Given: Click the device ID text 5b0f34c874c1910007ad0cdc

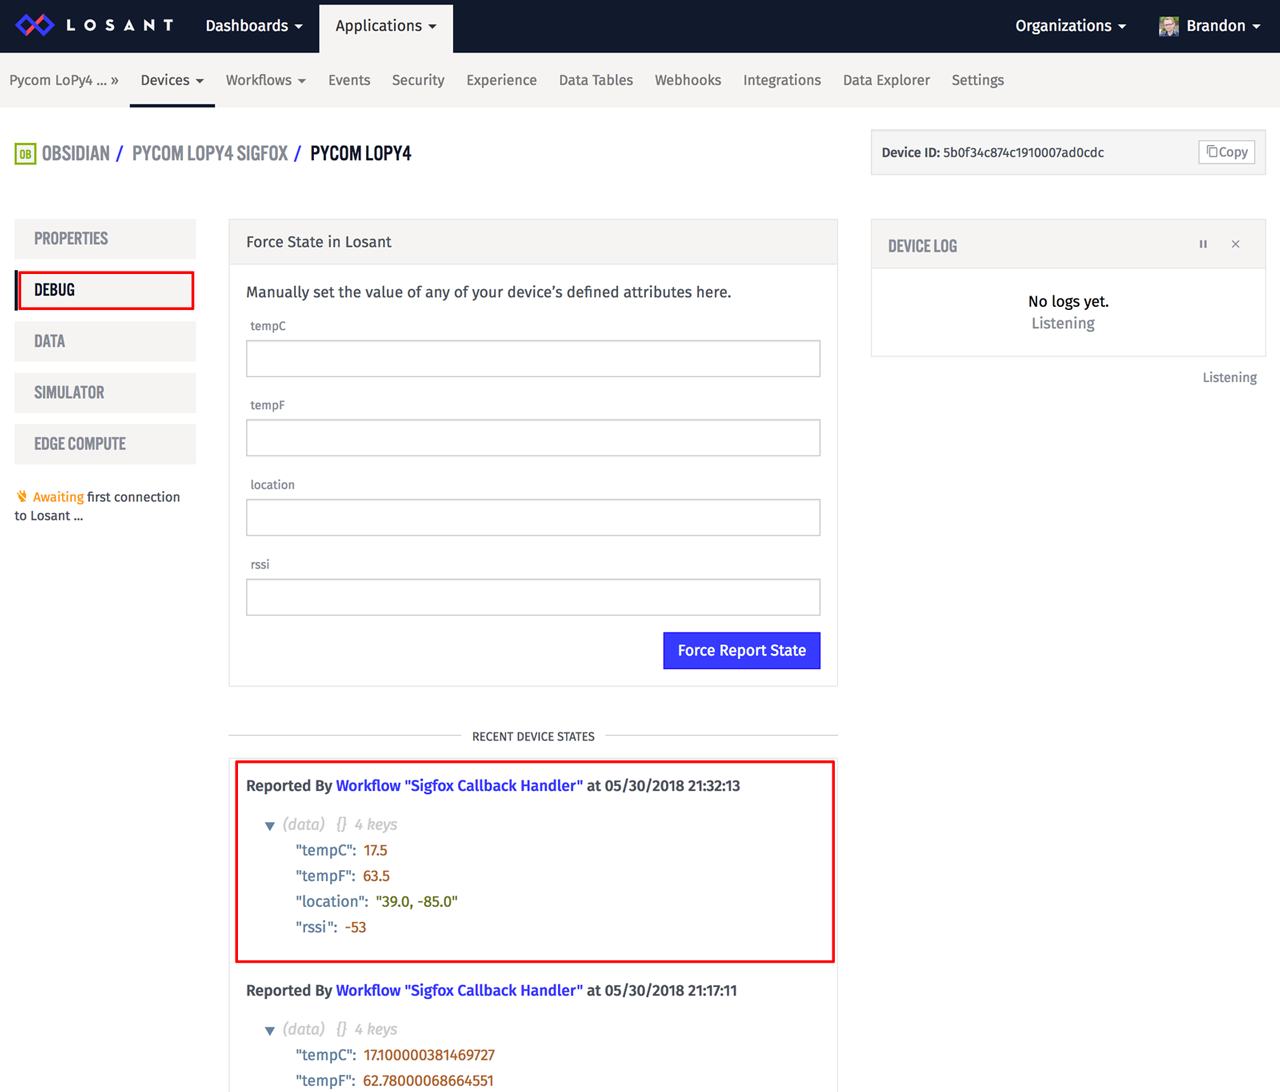Looking at the screenshot, I should [1023, 153].
